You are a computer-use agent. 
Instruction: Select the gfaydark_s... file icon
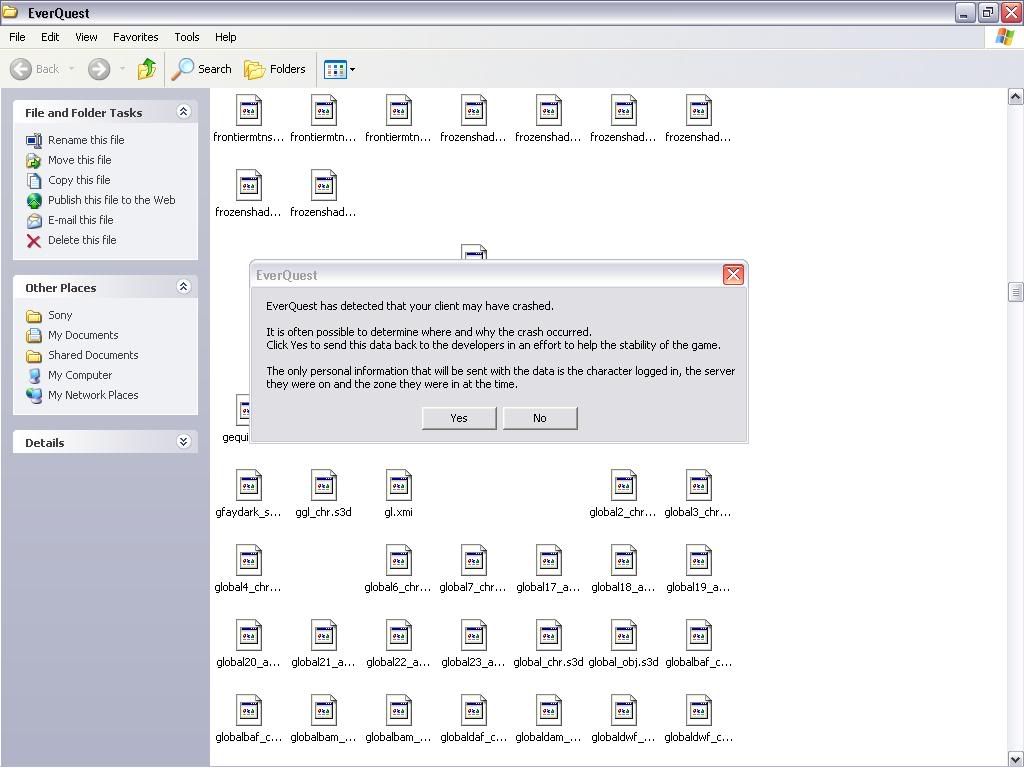[248, 485]
